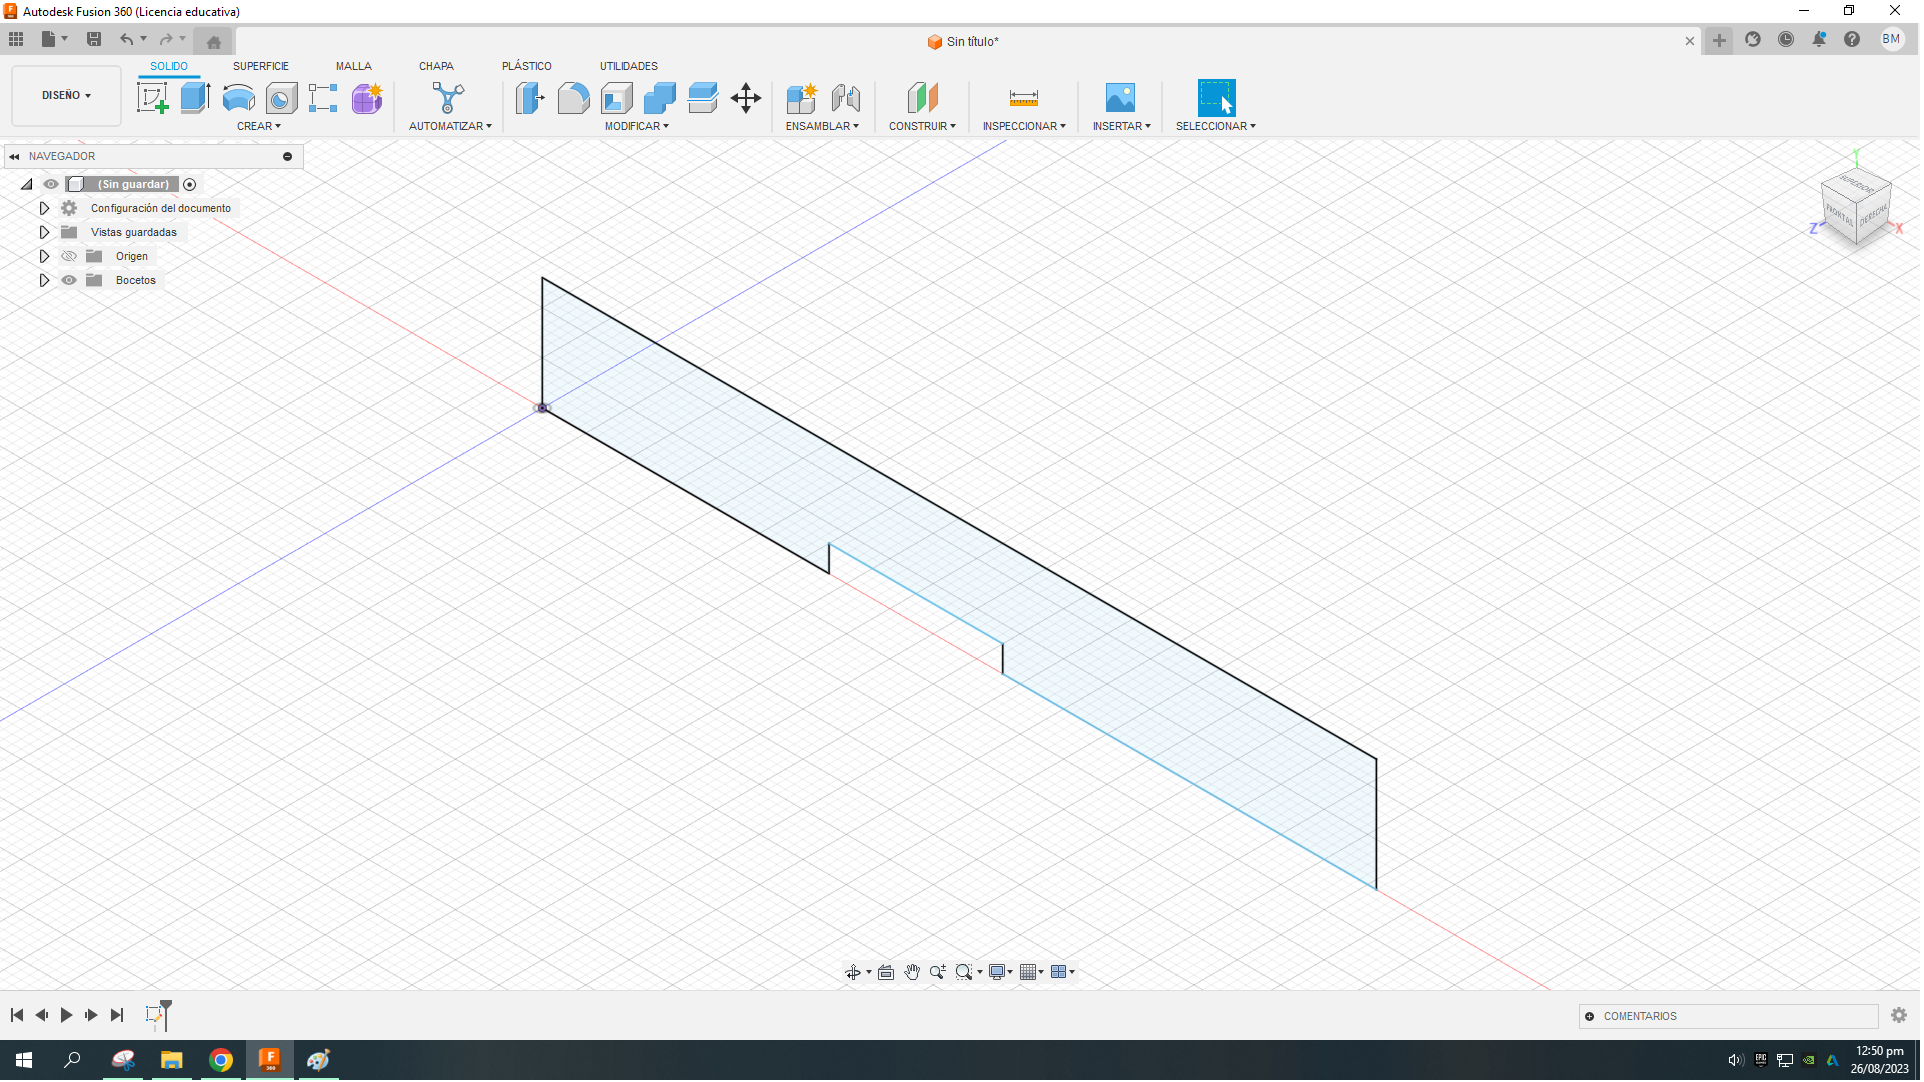The height and width of the screenshot is (1082, 1924).
Task: Select the Pan tool in navigation bar
Action: [x=911, y=971]
